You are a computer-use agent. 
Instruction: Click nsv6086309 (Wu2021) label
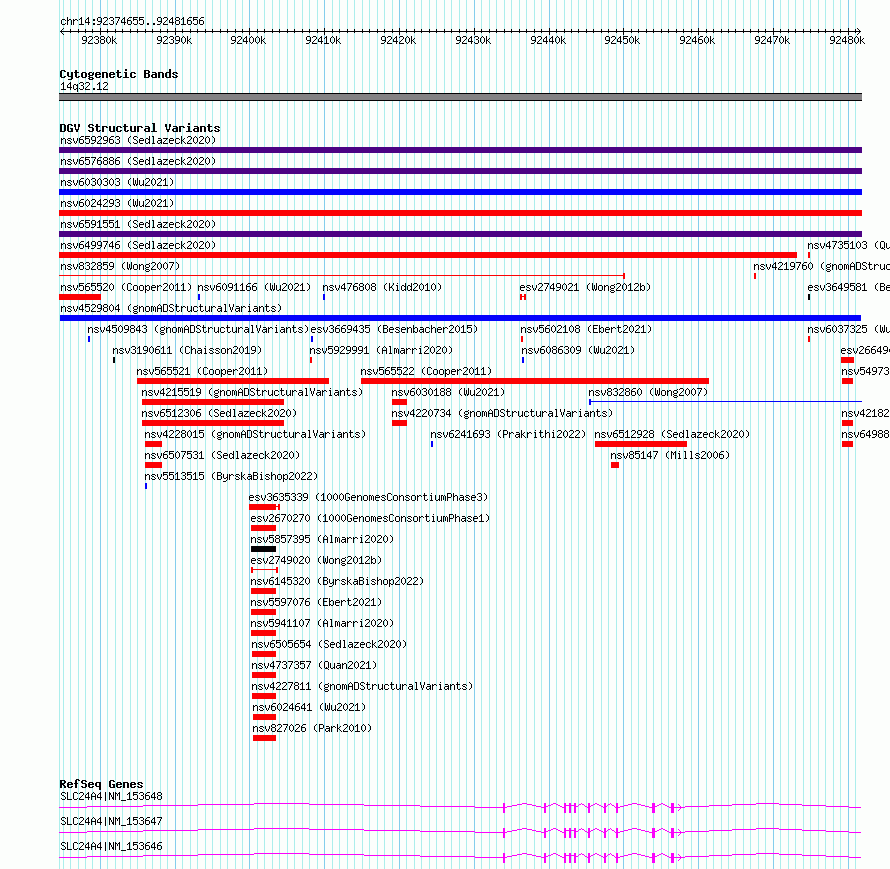578,350
